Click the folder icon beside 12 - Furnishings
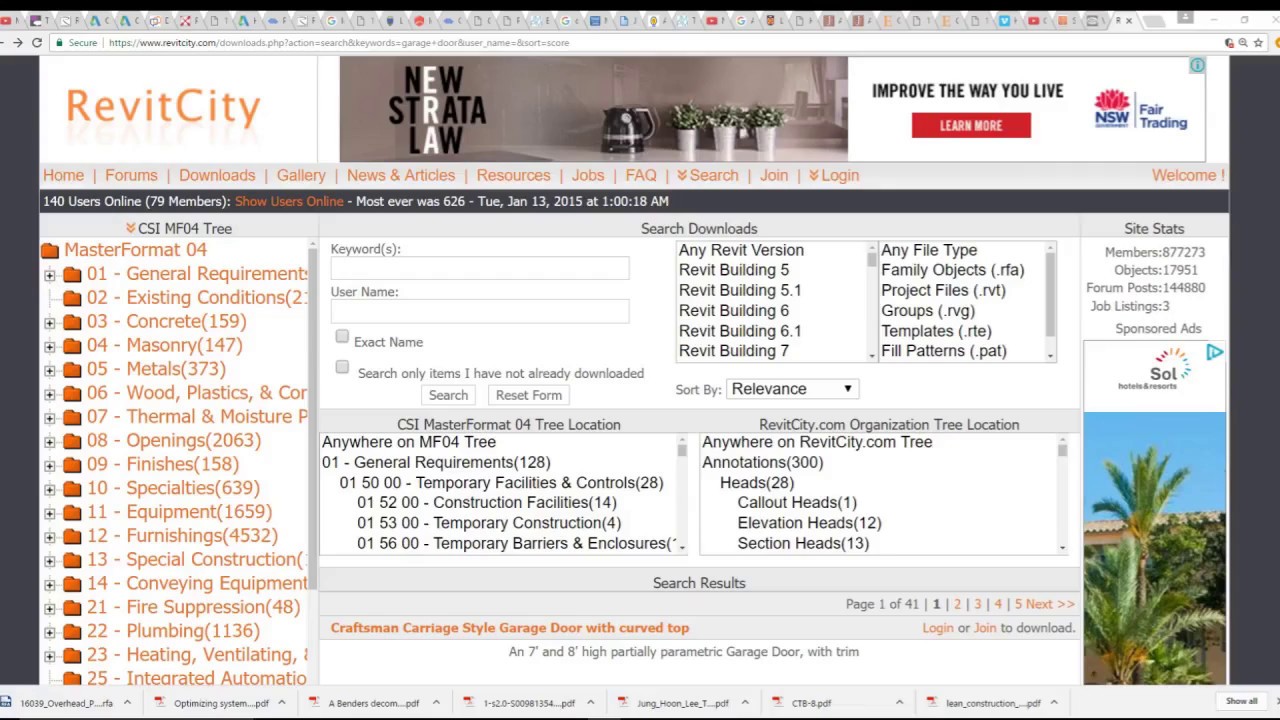Image resolution: width=1280 pixels, height=720 pixels. [x=72, y=537]
